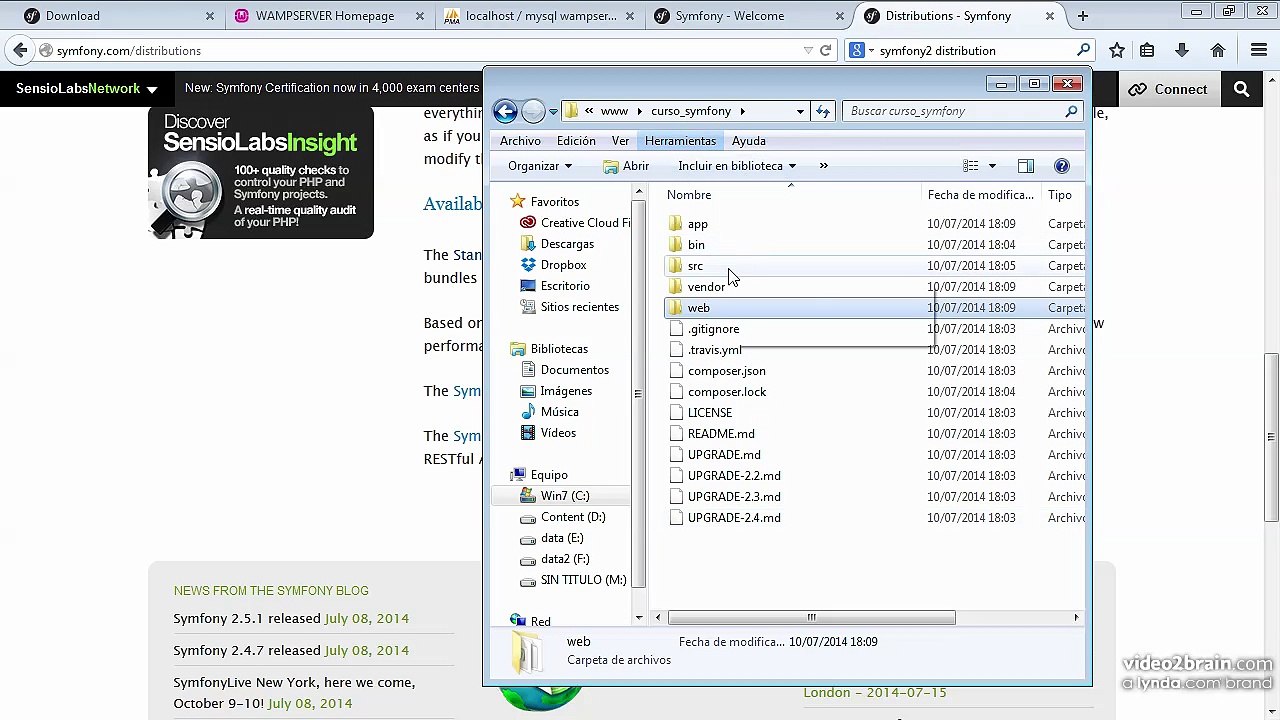Image resolution: width=1280 pixels, height=720 pixels.
Task: Click the Creative Cloud Files icon
Action: click(x=528, y=223)
